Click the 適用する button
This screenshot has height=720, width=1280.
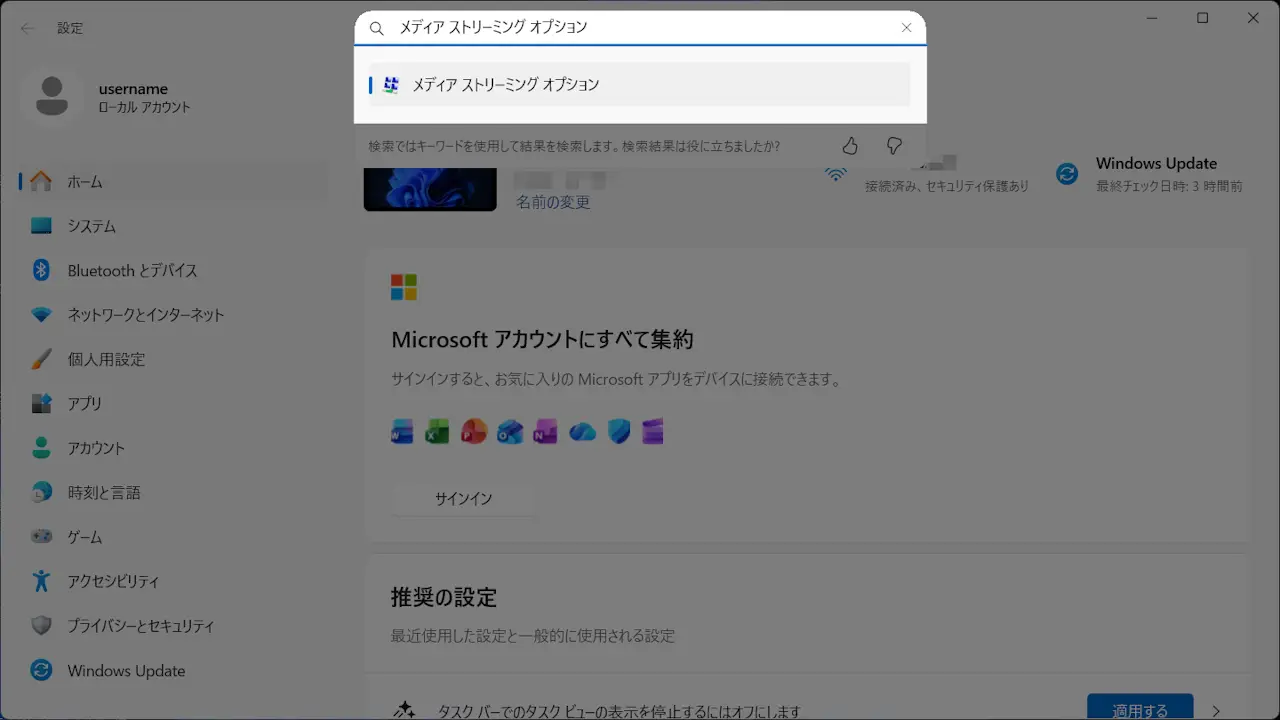tap(1139, 710)
